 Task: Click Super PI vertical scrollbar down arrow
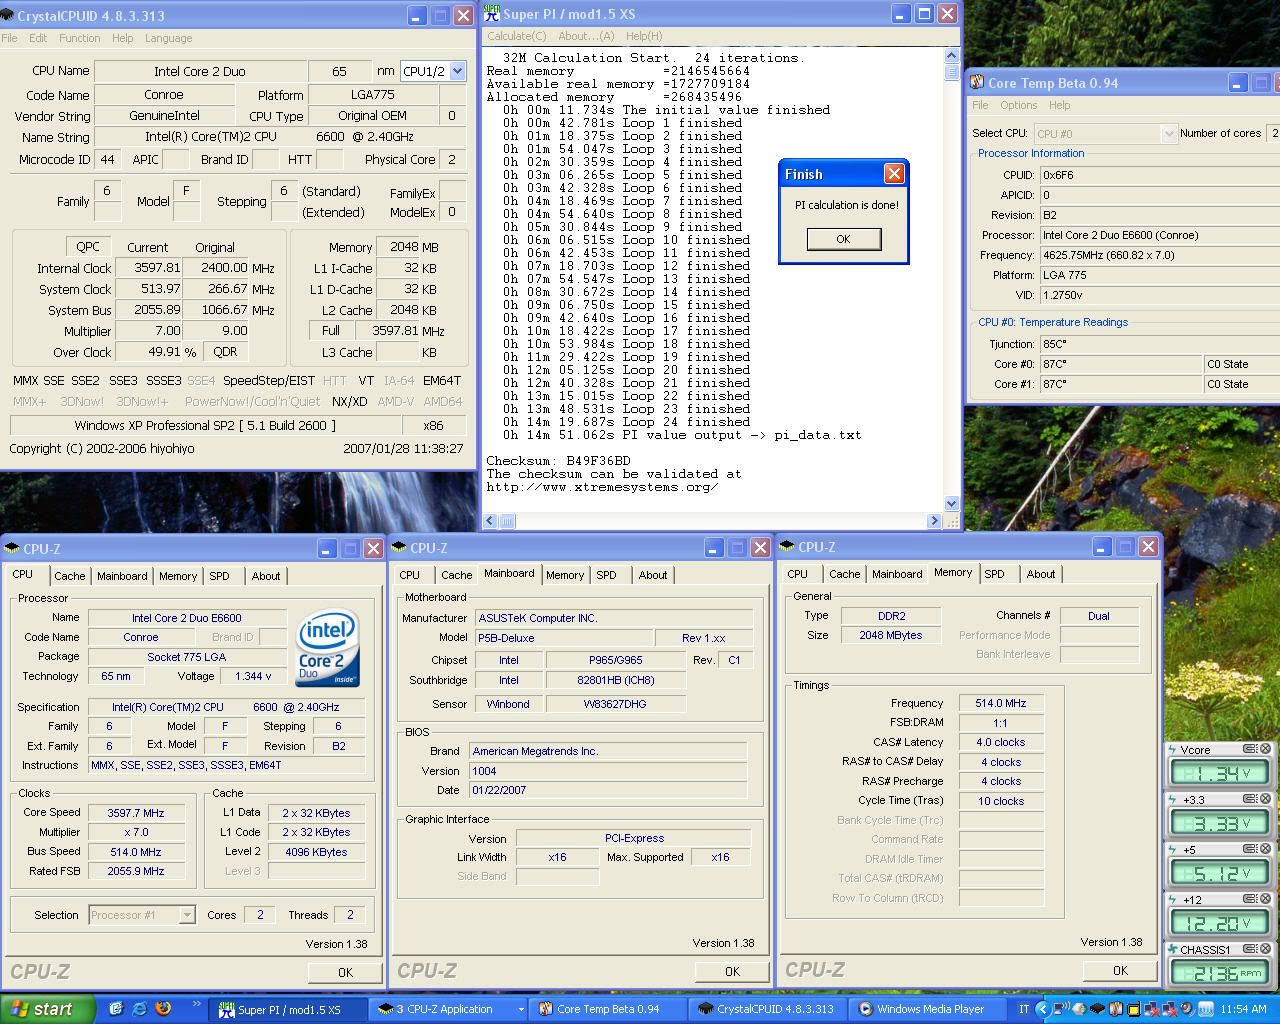951,505
